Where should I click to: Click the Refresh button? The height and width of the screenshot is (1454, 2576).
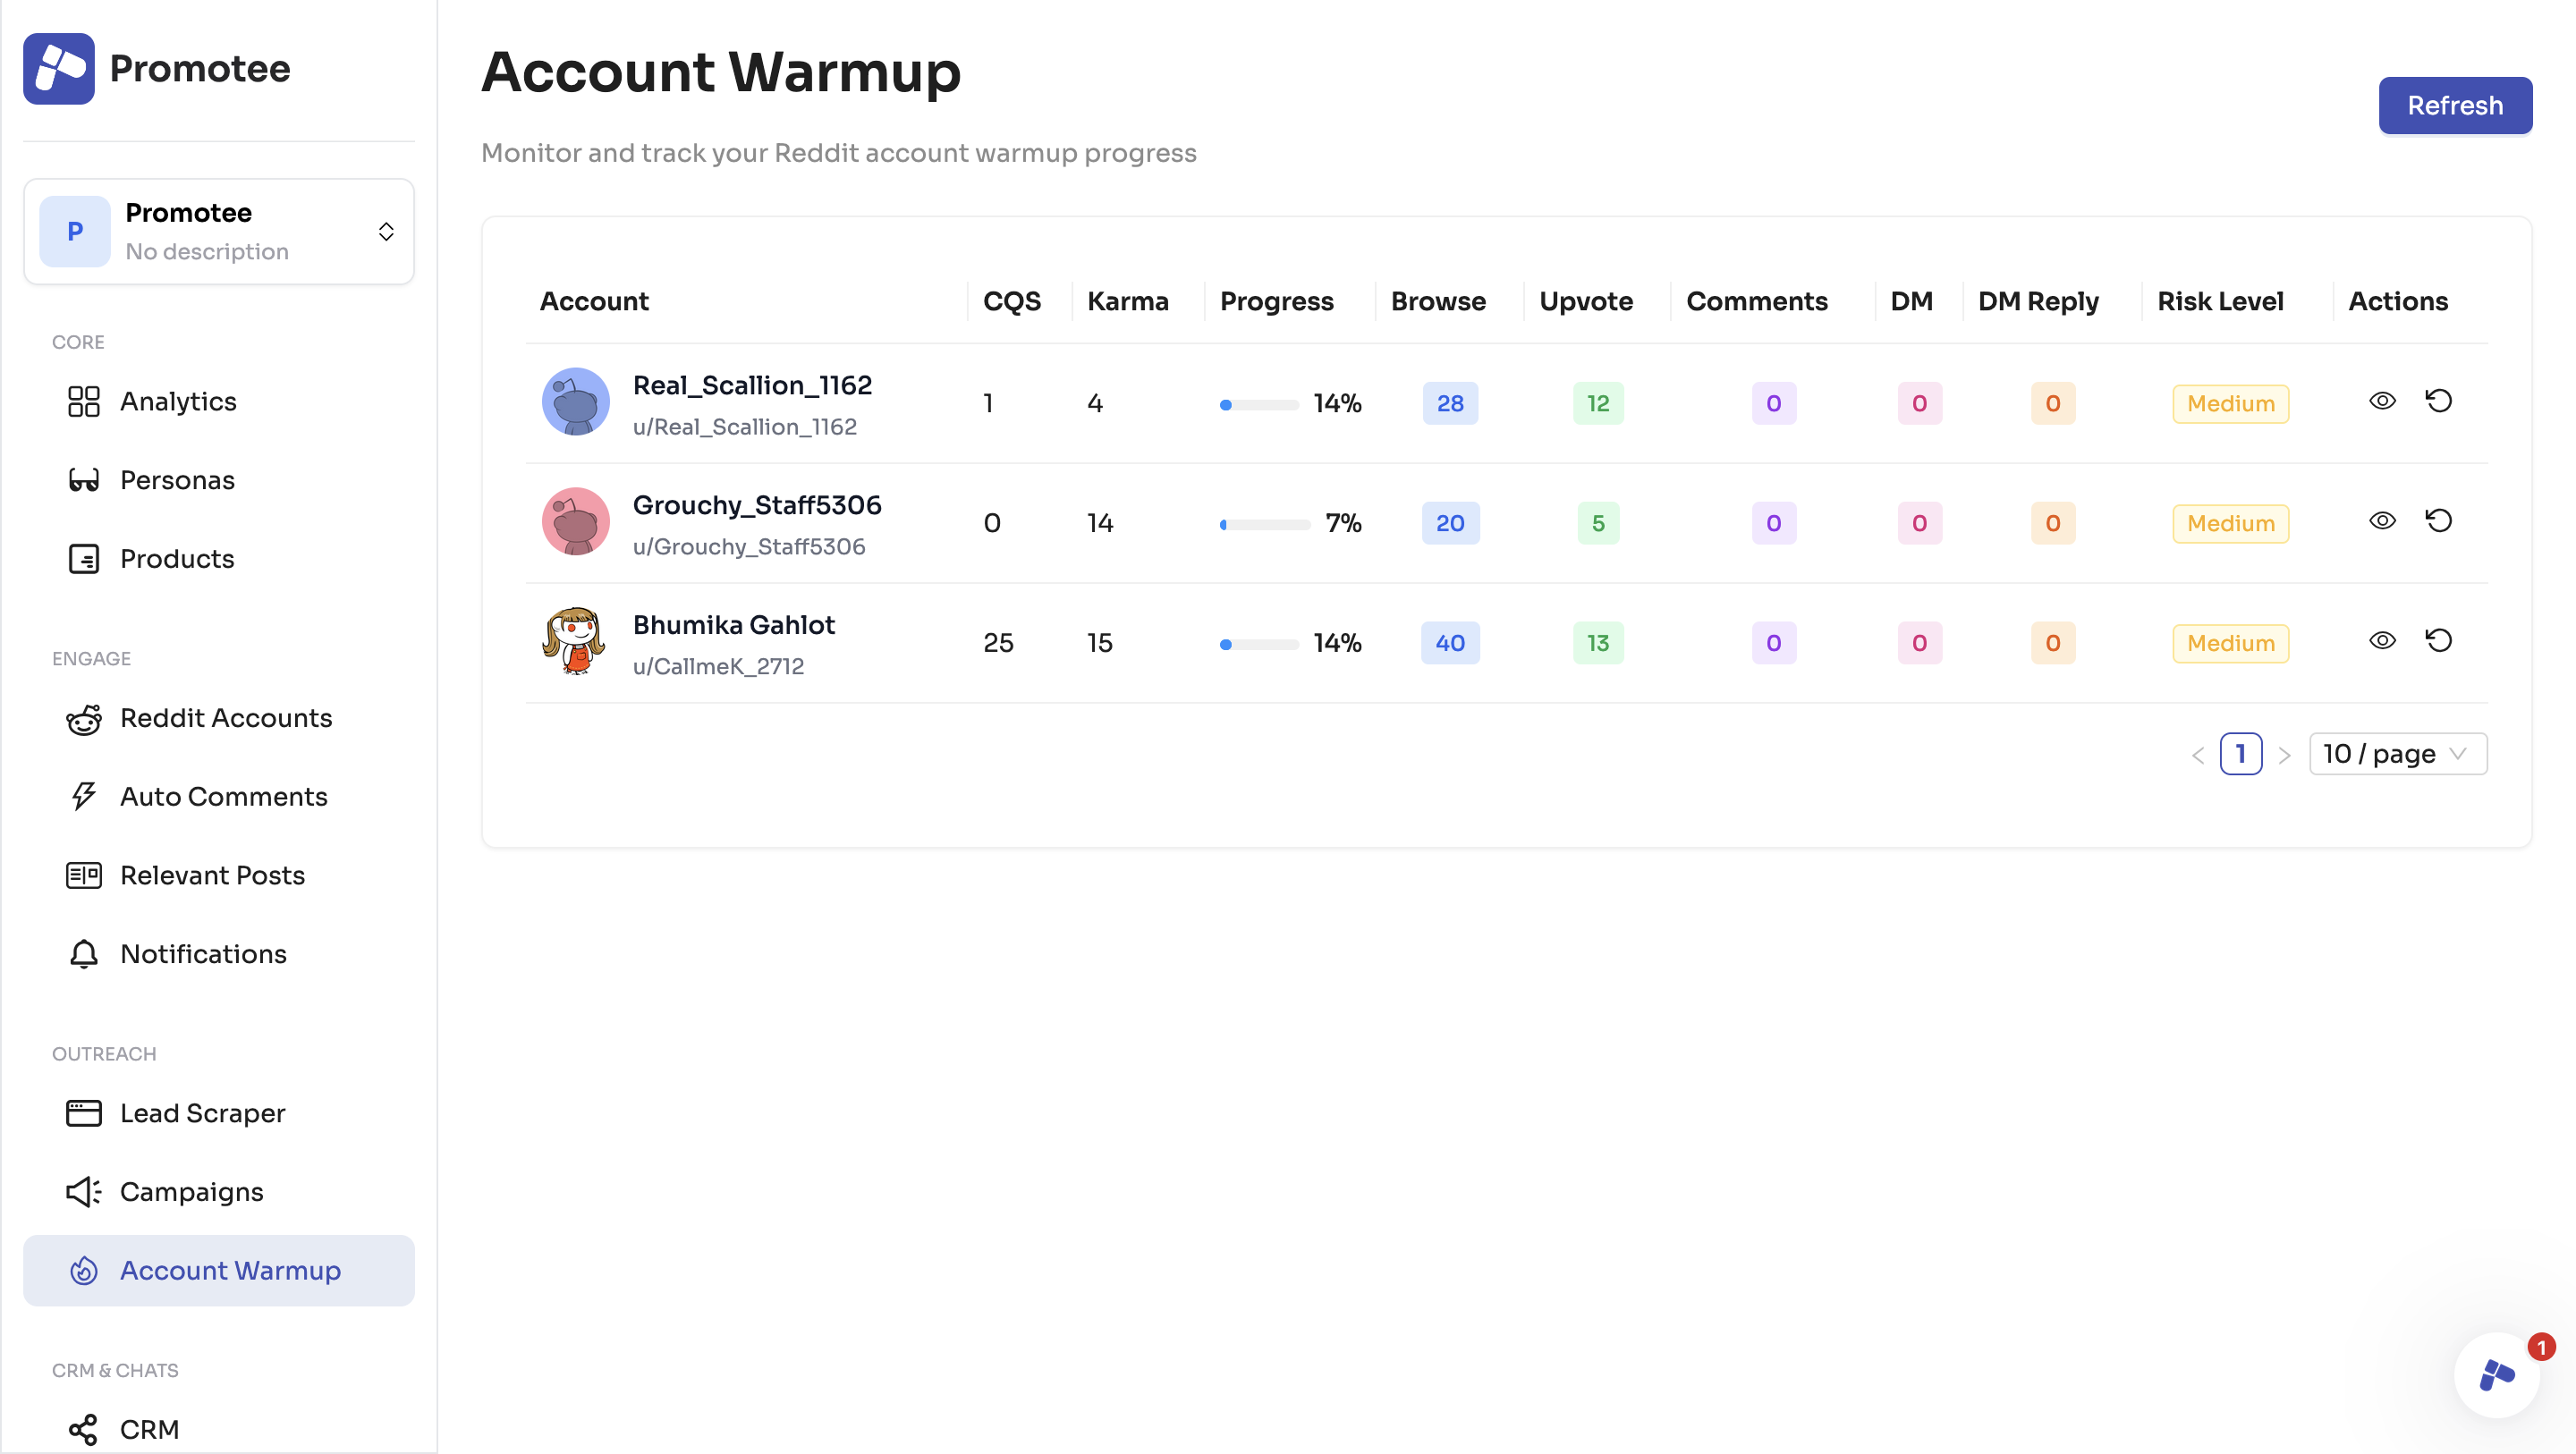[2455, 105]
